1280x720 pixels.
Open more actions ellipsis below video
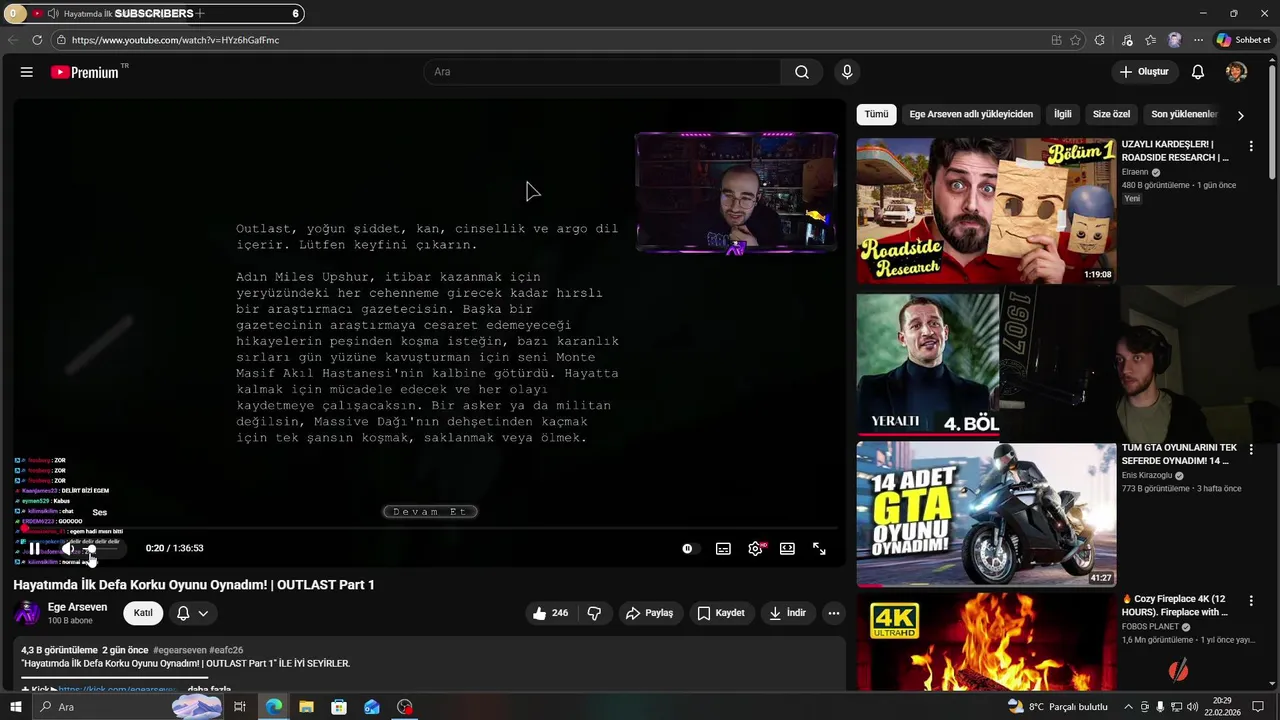click(833, 613)
